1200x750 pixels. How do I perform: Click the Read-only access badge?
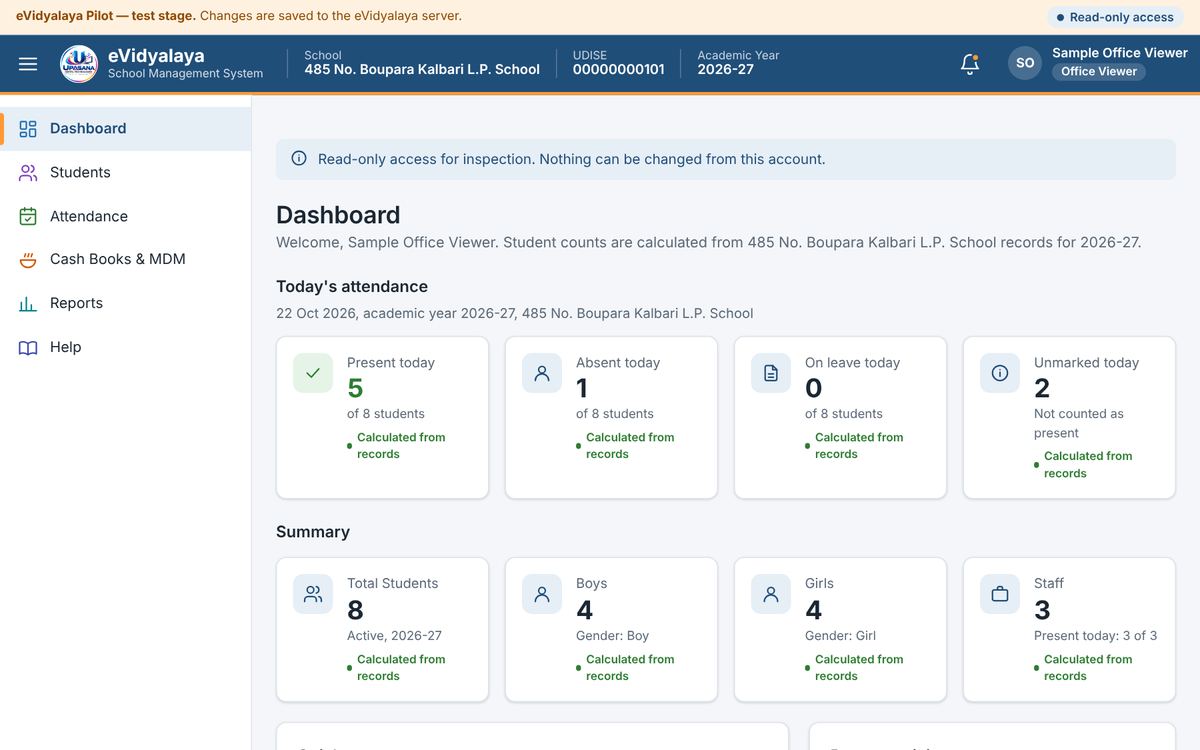(x=1115, y=17)
